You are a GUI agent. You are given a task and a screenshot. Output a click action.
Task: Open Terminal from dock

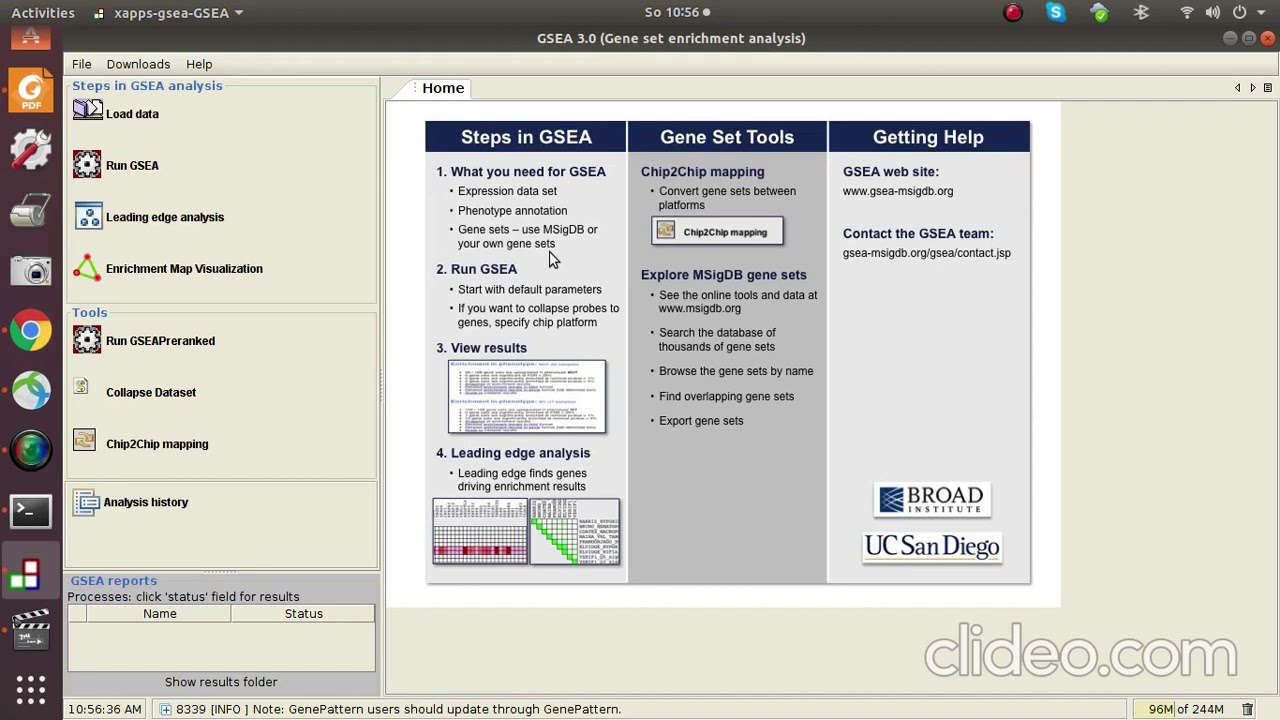31,511
